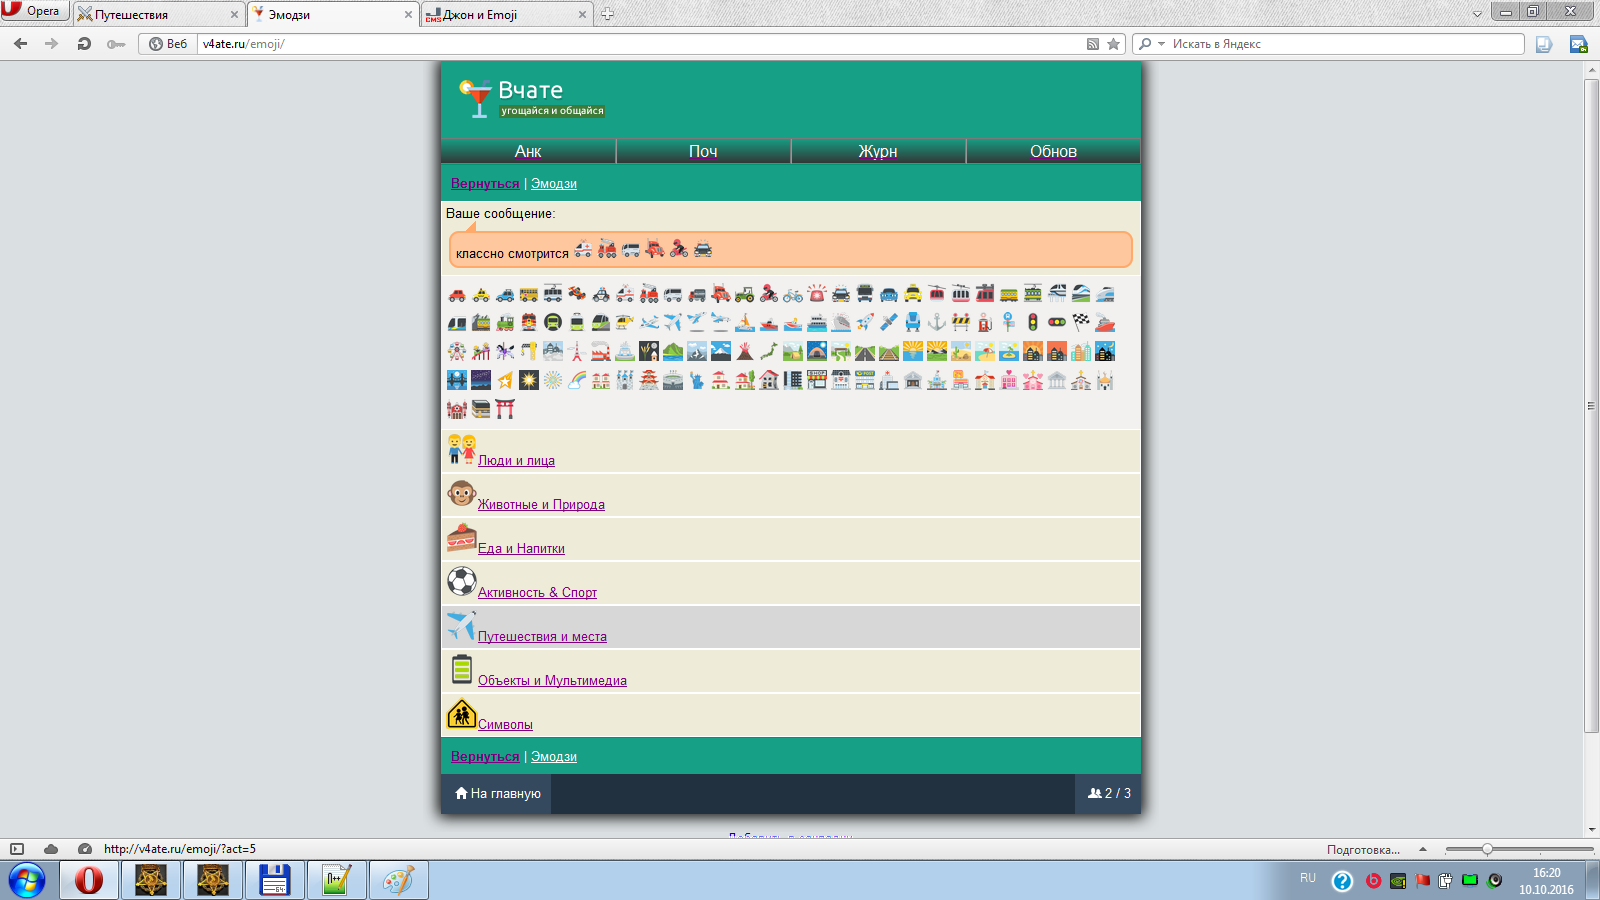The height and width of the screenshot is (900, 1600).
Task: Add the rocket emoji to message
Action: point(865,322)
